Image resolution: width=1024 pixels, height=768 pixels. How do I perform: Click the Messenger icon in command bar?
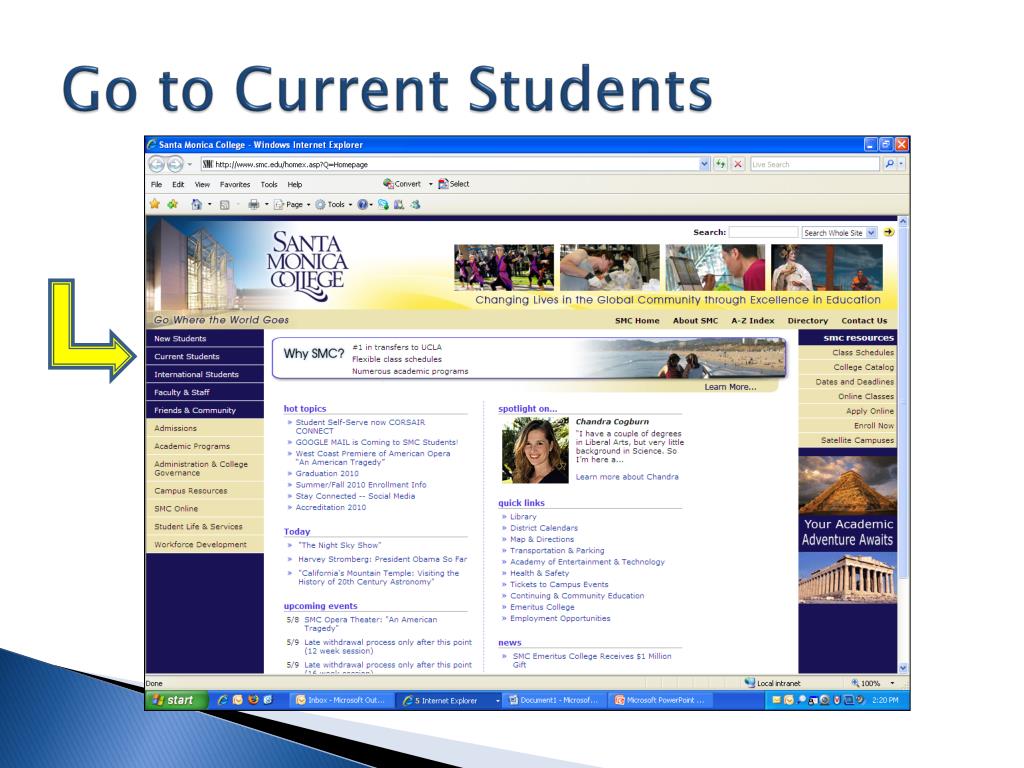383,204
